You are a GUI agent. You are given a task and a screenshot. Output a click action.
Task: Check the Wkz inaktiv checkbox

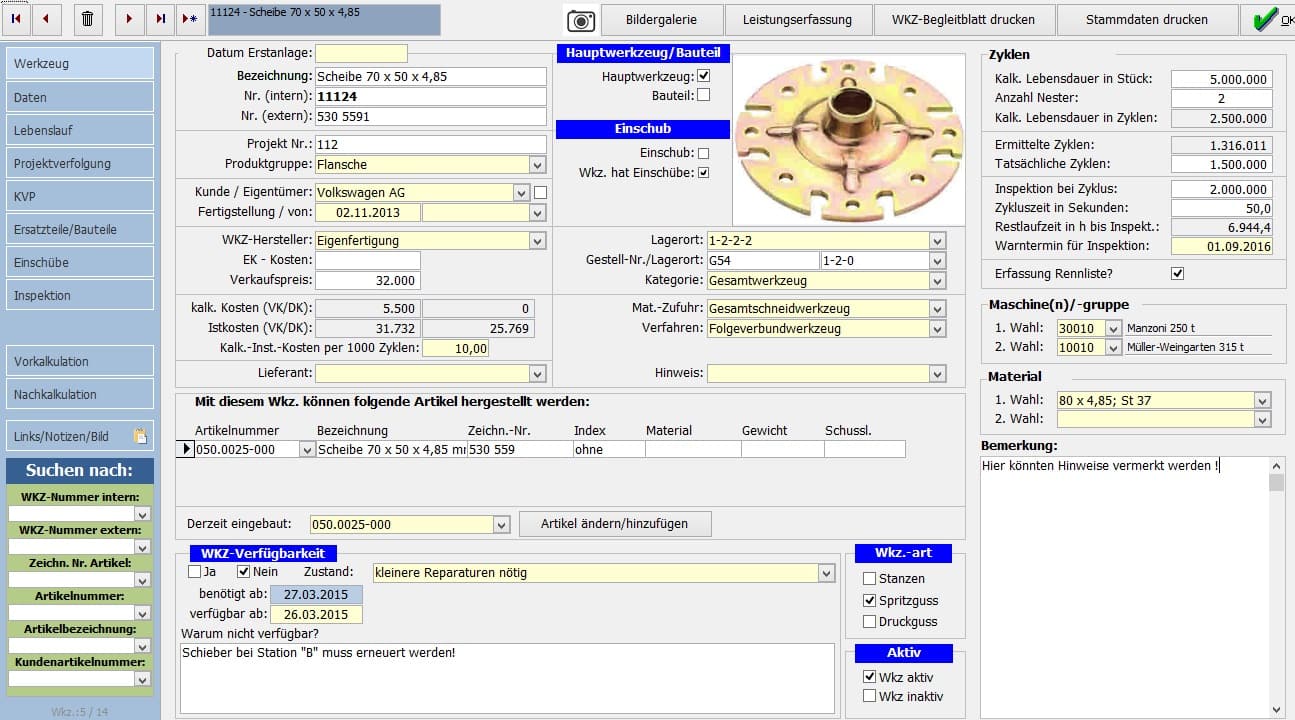pos(869,696)
